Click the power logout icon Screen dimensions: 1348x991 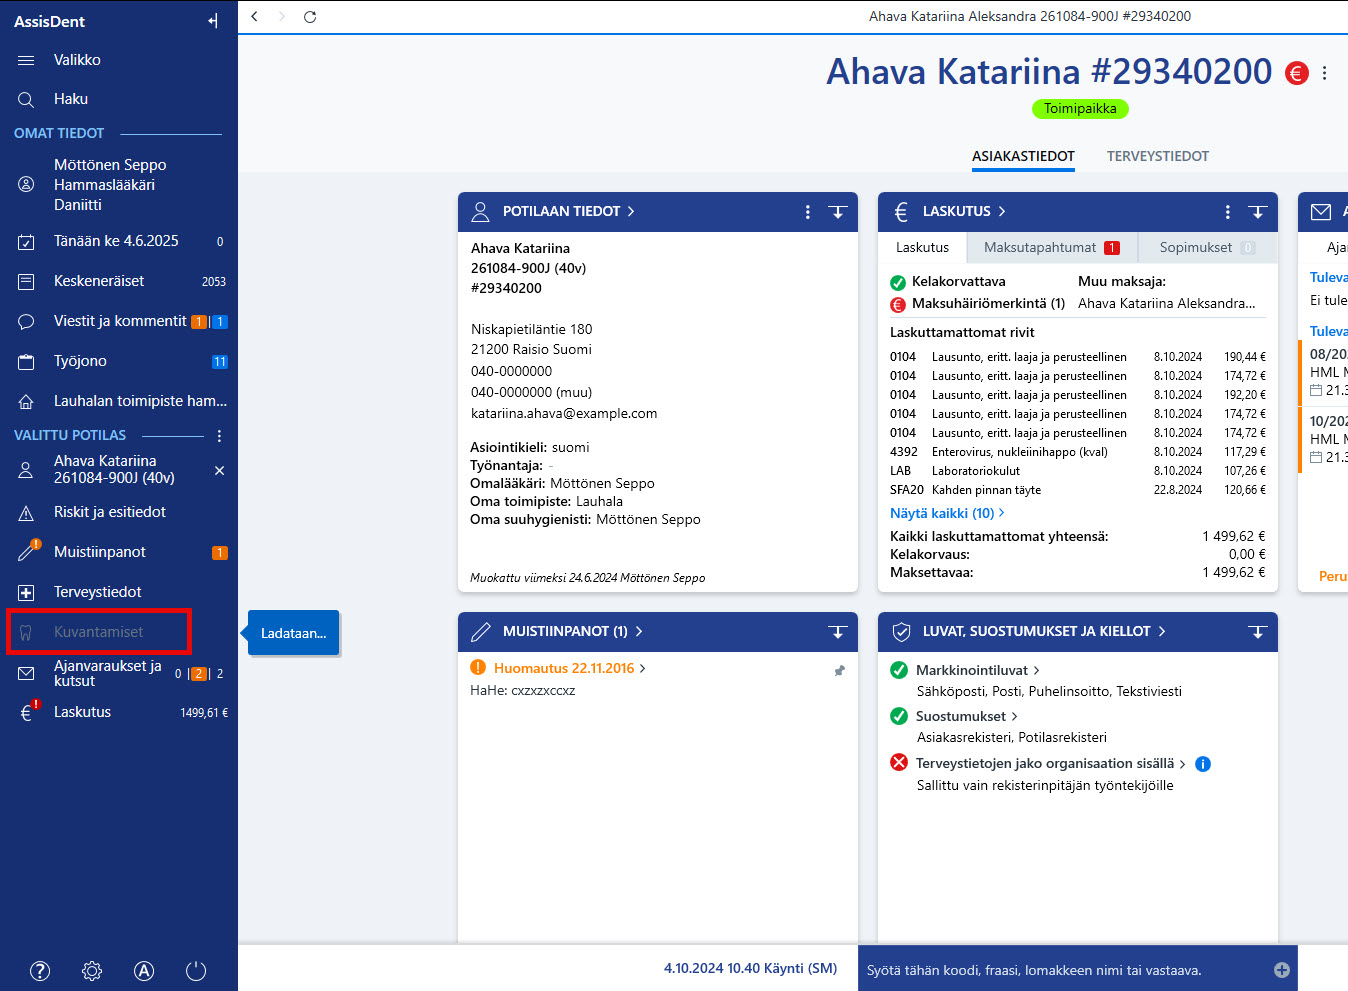click(196, 971)
